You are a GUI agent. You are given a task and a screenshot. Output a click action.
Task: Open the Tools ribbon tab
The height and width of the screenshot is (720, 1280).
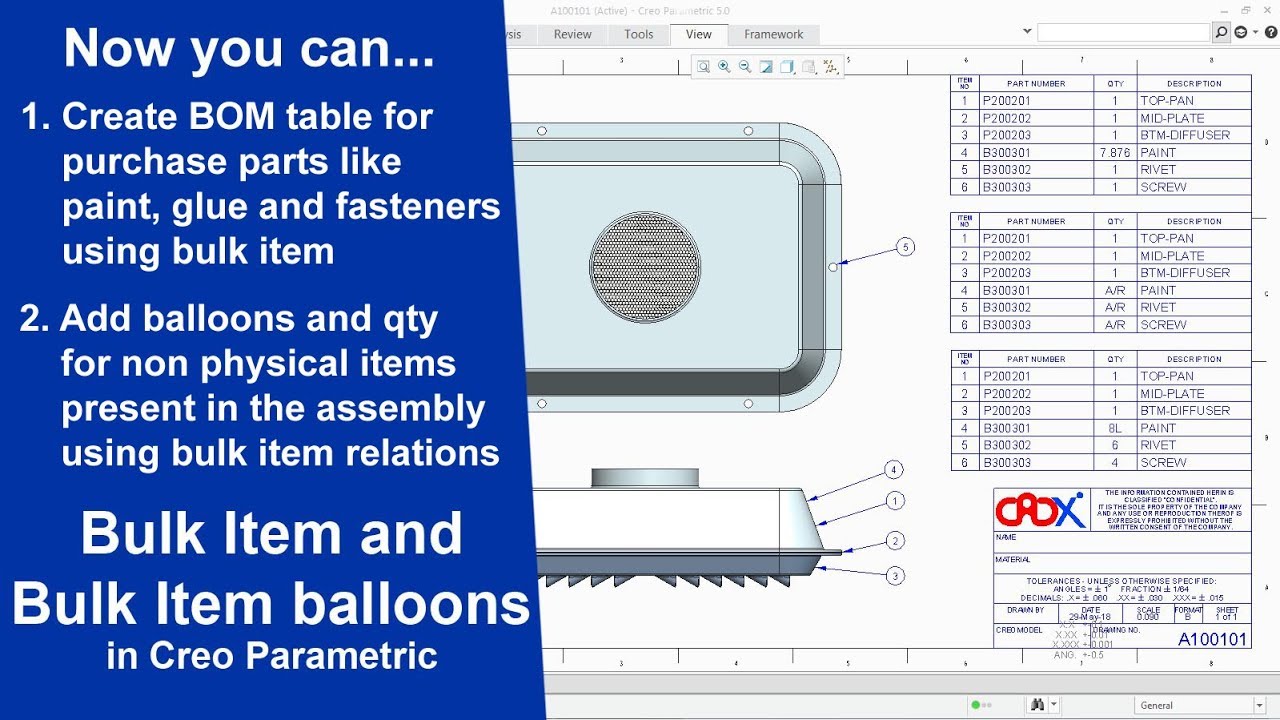(x=638, y=34)
